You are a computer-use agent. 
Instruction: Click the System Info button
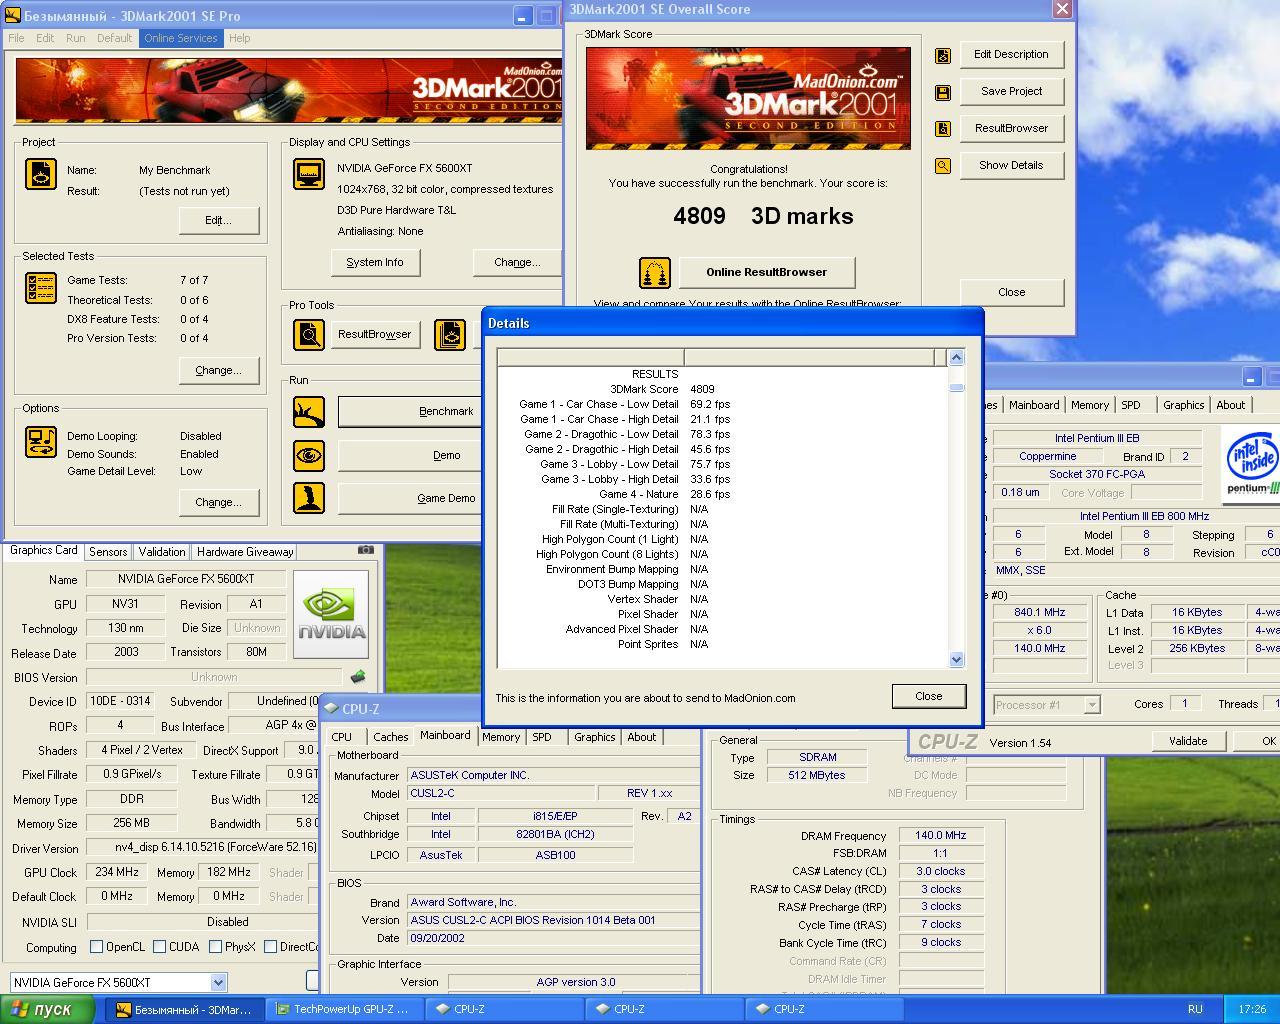[x=375, y=262]
